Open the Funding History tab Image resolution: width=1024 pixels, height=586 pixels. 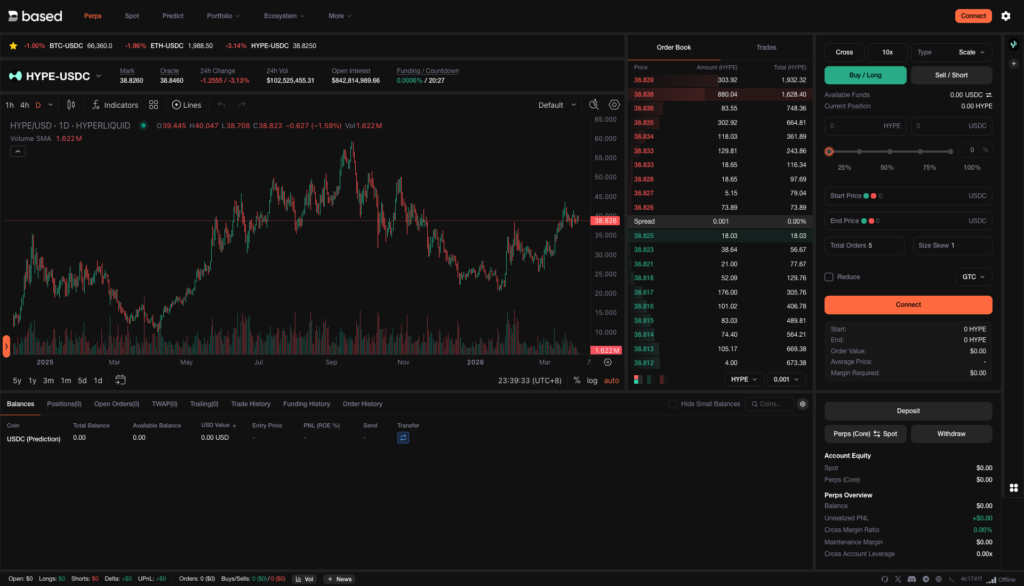click(x=306, y=404)
